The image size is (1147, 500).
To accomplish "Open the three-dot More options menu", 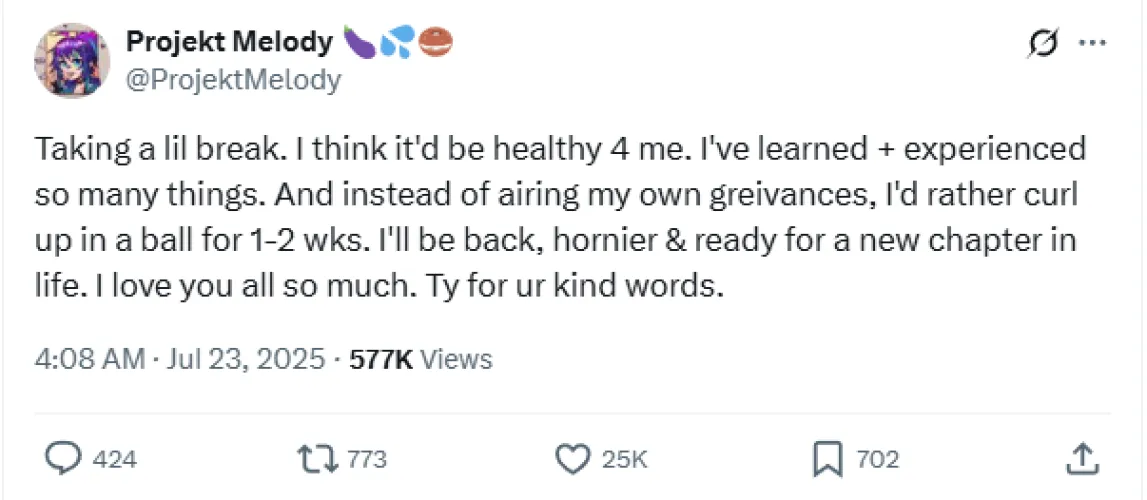I will 1095,45.
